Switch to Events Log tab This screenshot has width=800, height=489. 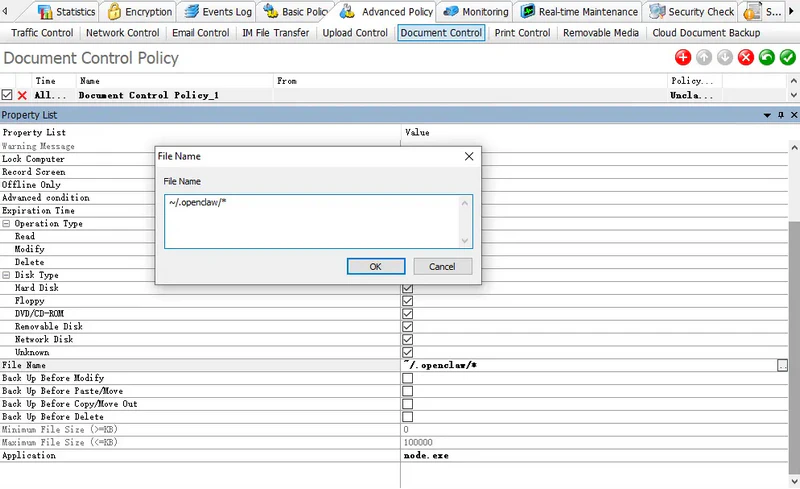[x=218, y=12]
